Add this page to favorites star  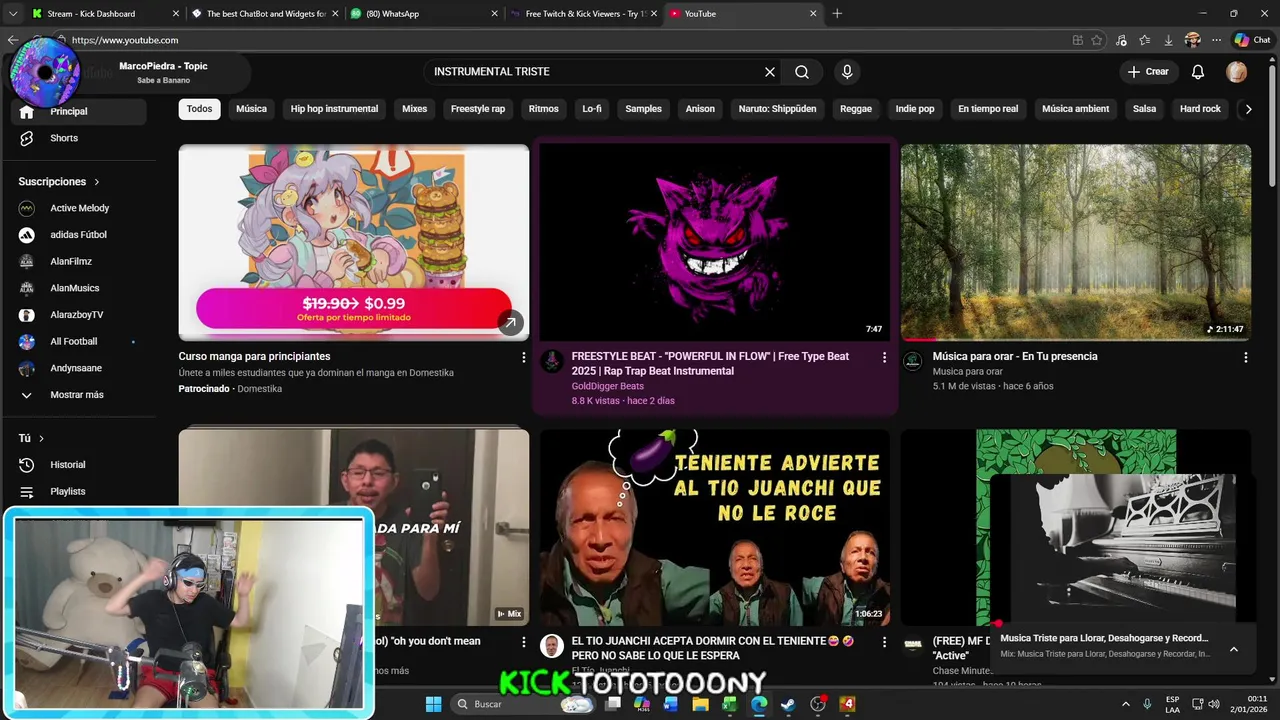click(x=1097, y=40)
